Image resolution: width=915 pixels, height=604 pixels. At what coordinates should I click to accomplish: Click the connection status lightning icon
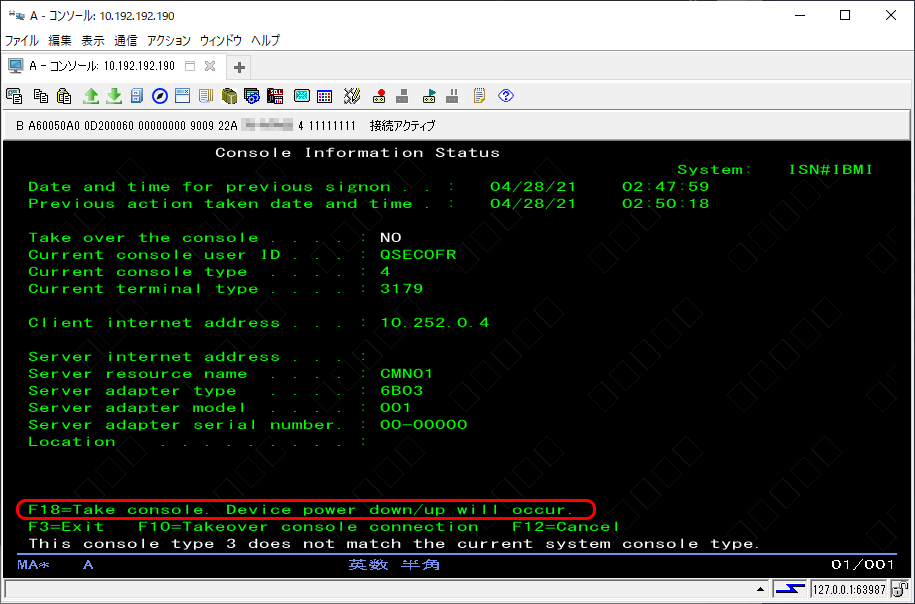pos(790,588)
